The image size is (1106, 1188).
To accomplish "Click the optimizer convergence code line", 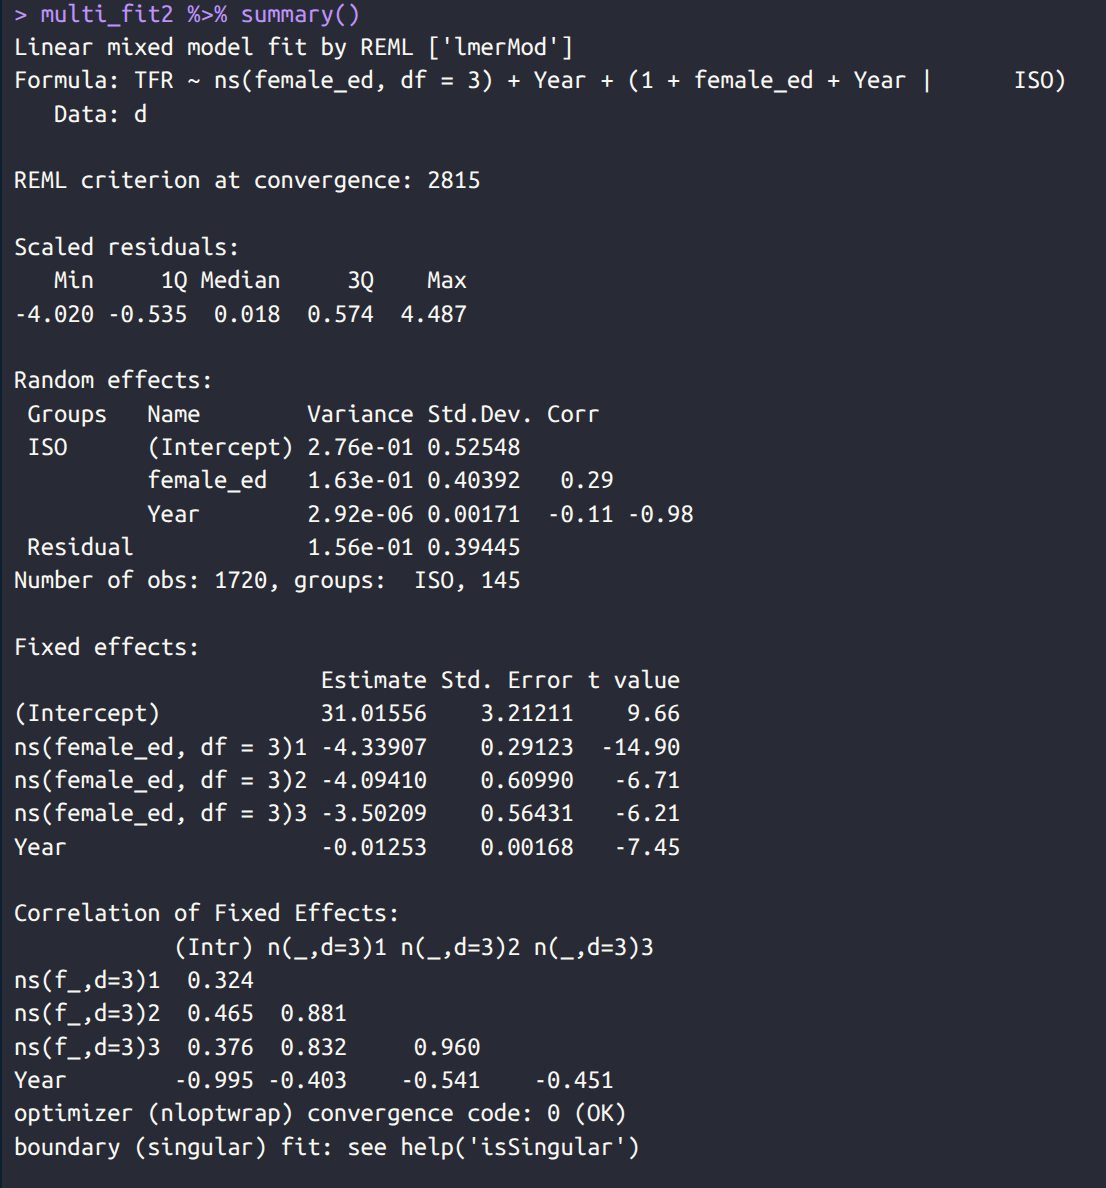I will pyautogui.click(x=320, y=1114).
